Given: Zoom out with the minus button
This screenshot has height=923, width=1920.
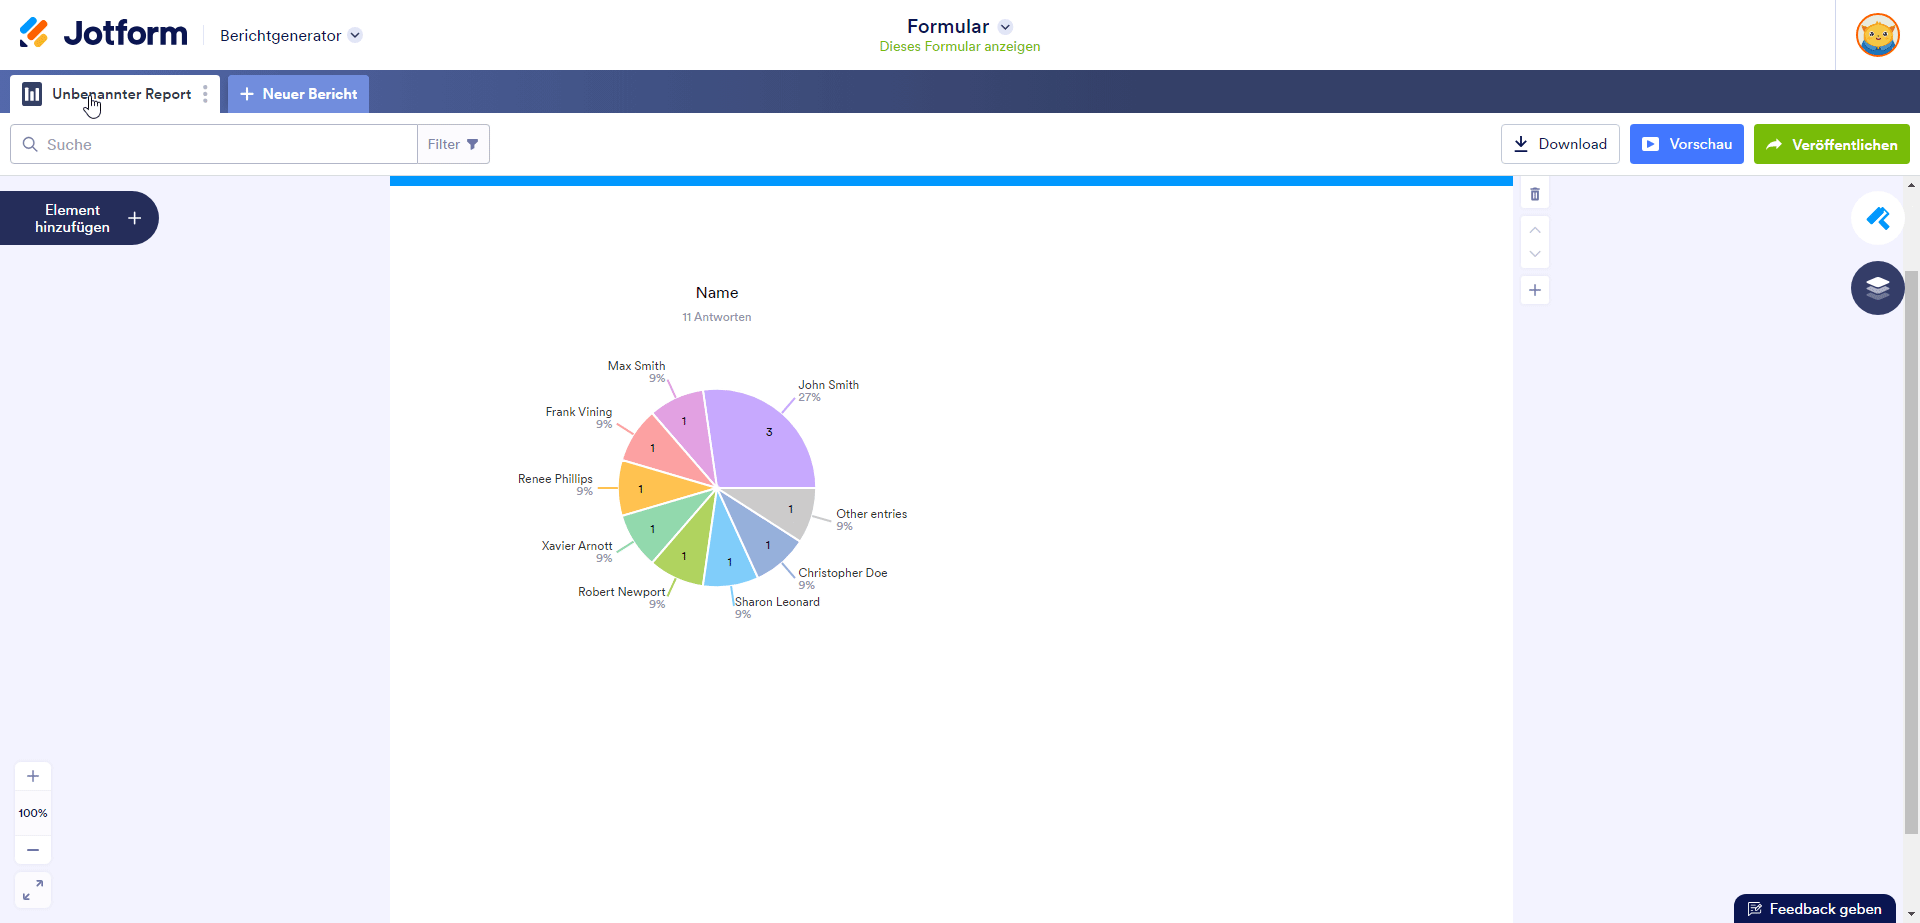Looking at the screenshot, I should (x=33, y=850).
